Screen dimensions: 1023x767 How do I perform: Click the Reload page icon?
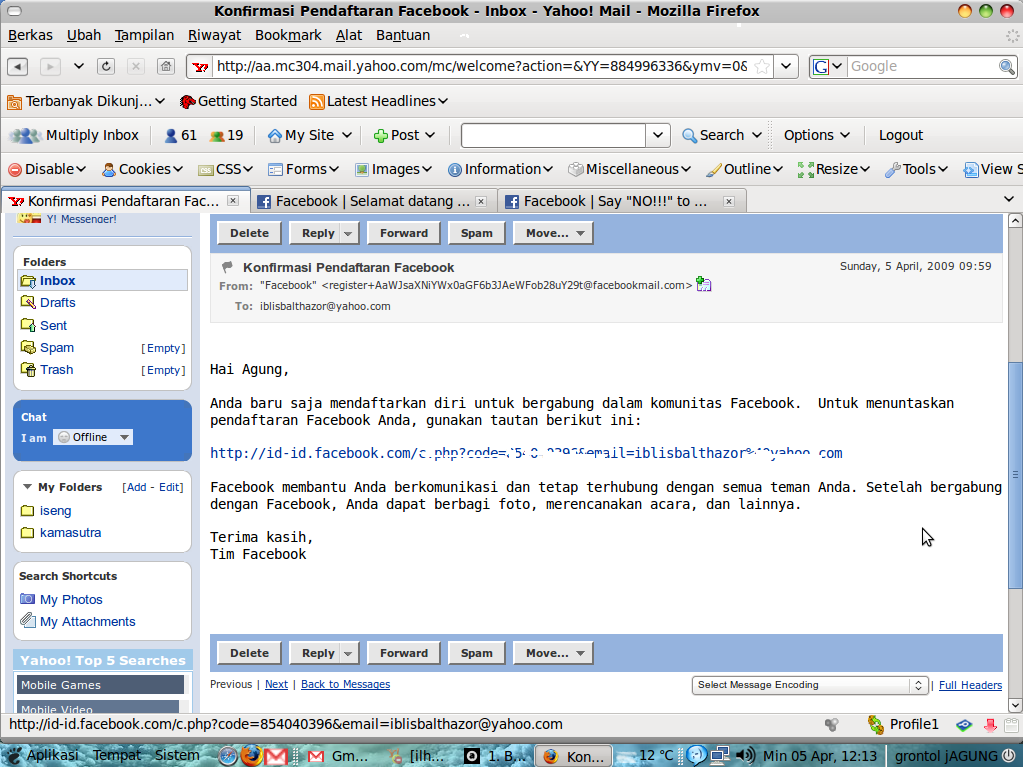tap(106, 67)
